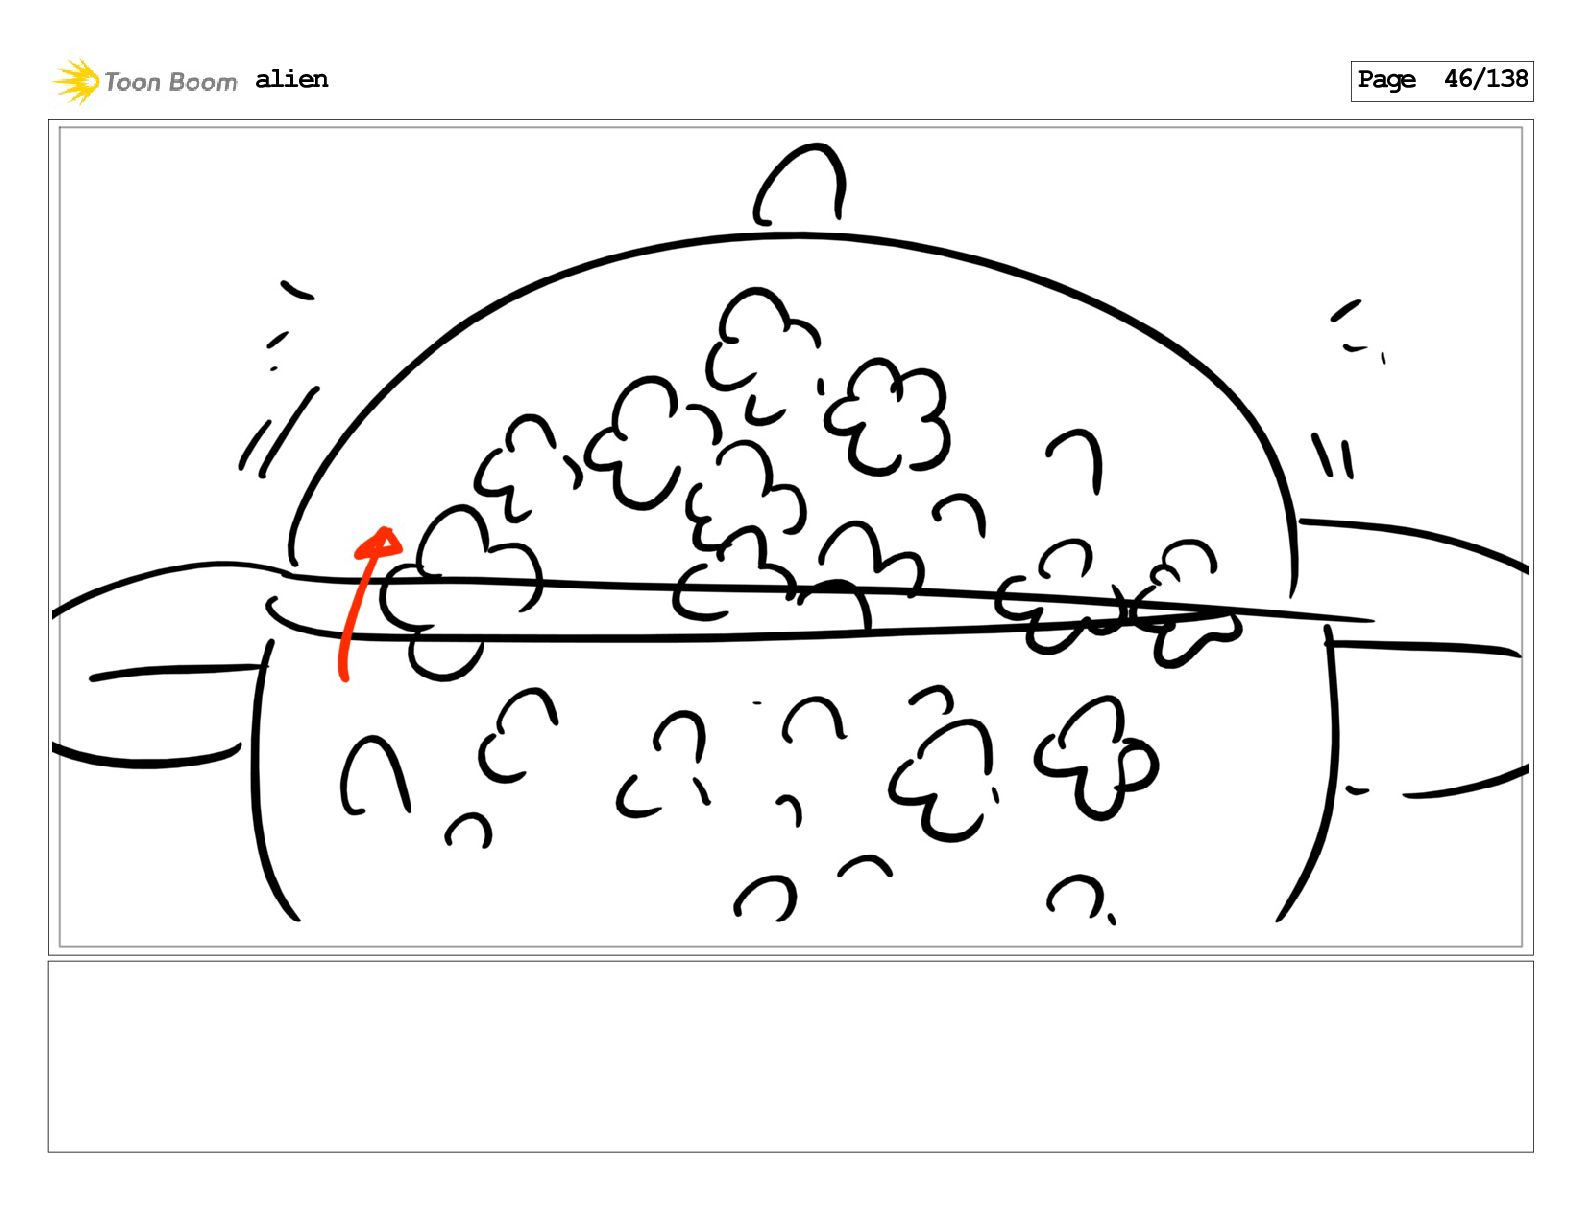
Task: Click the 'alien' project title
Action: 291,79
